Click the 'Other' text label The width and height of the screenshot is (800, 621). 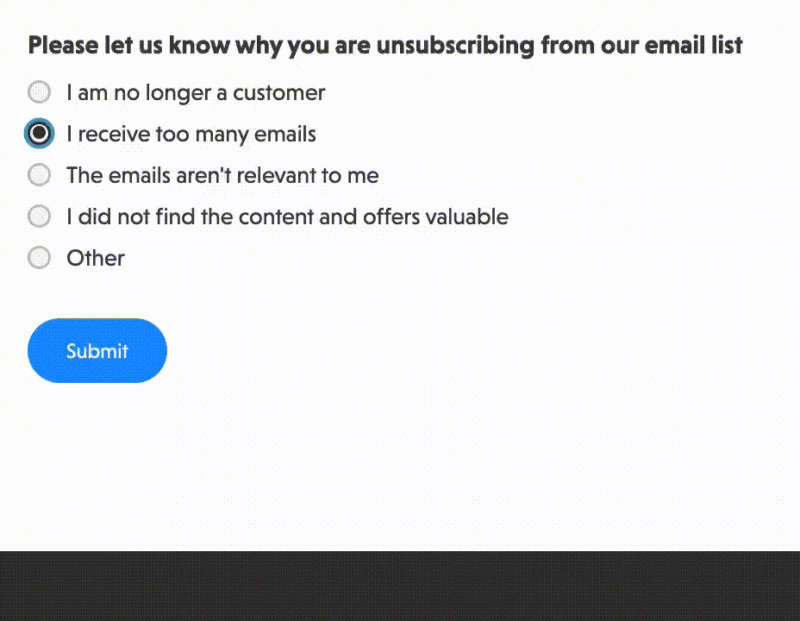click(95, 257)
